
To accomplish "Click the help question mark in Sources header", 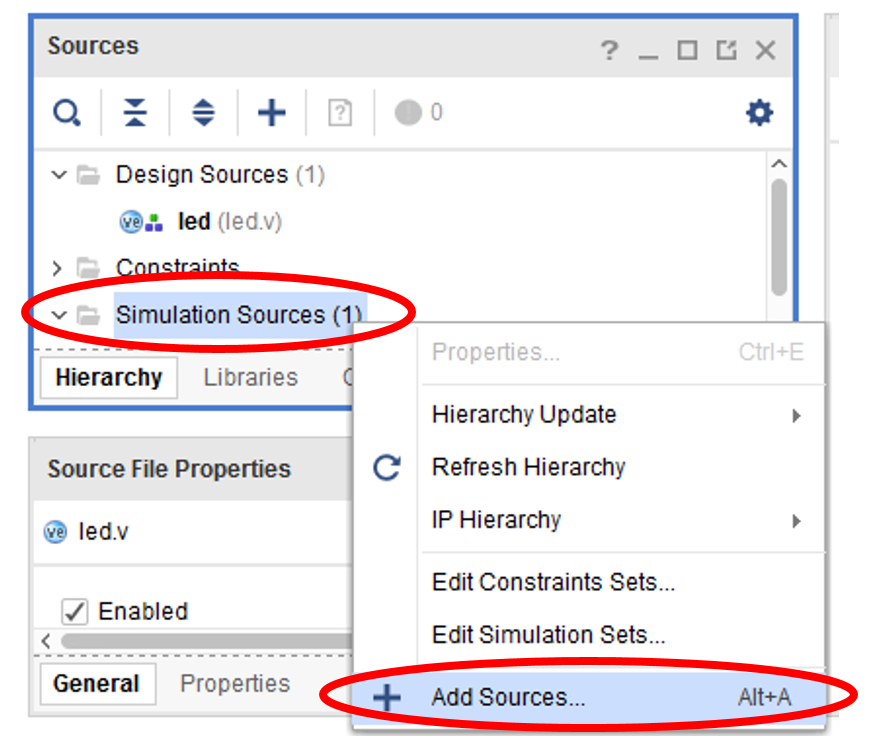I will point(609,51).
